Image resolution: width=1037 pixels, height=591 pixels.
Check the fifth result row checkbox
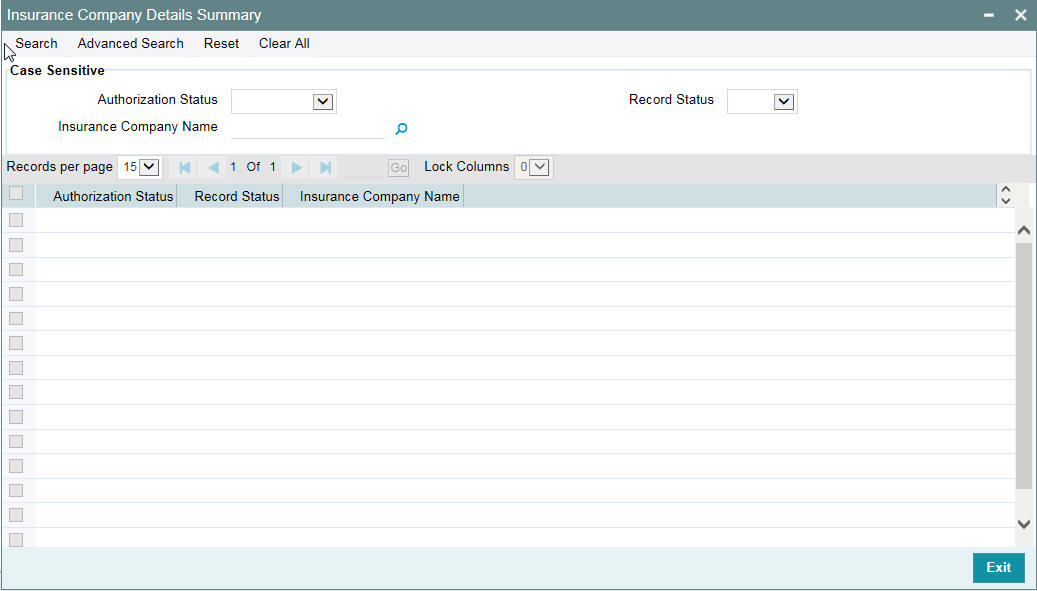(16, 319)
